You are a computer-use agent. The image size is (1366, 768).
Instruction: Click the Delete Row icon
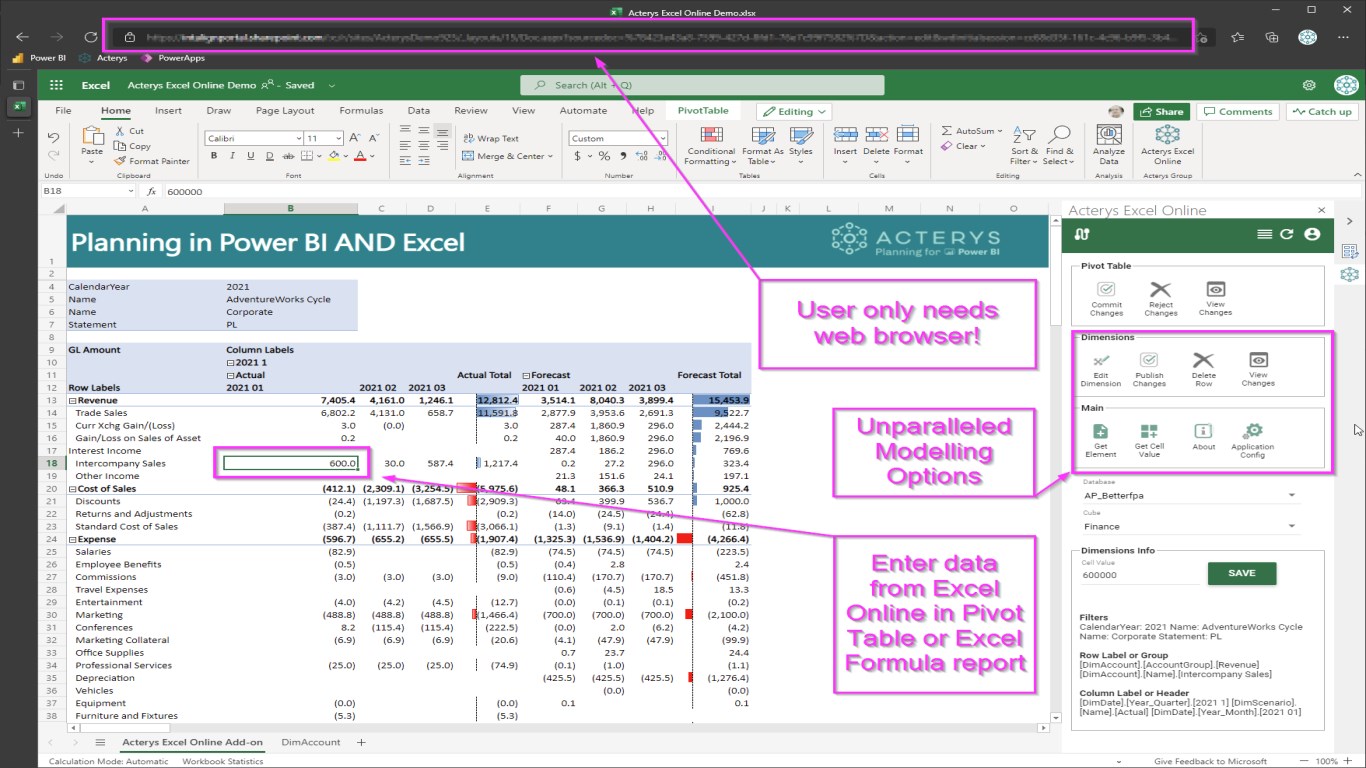click(x=1204, y=360)
